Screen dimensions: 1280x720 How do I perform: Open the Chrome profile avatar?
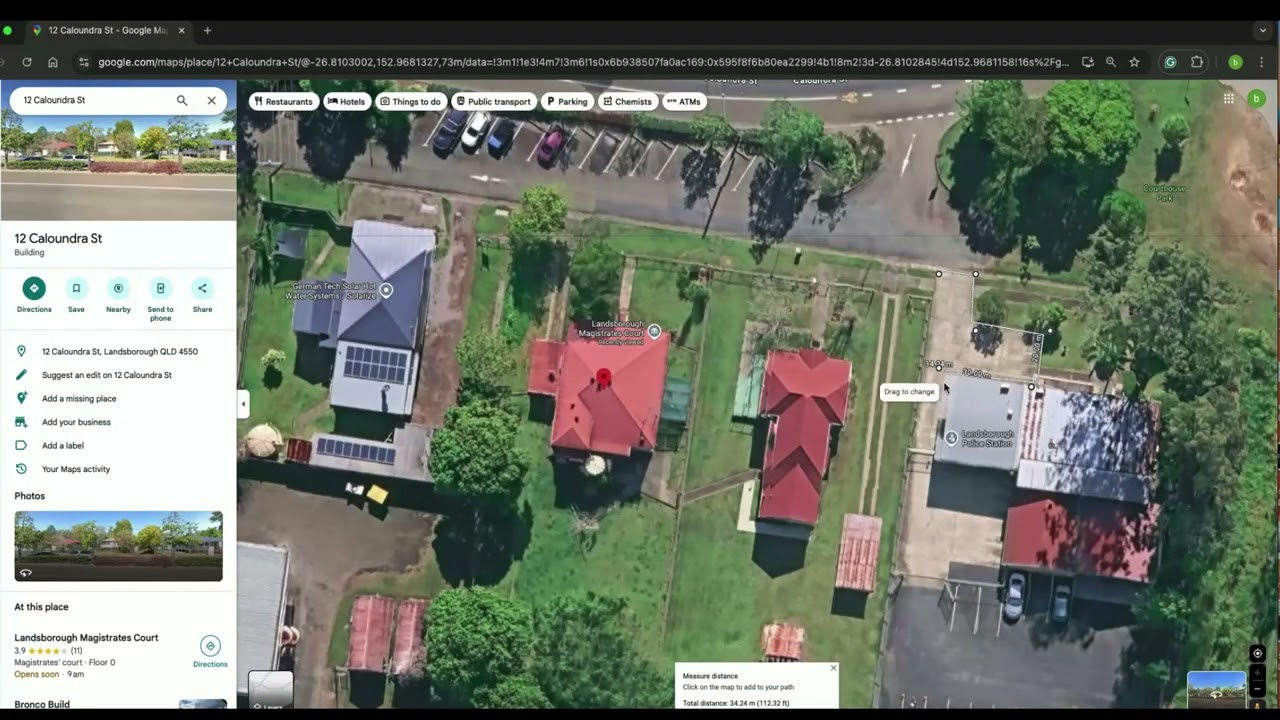point(1235,62)
